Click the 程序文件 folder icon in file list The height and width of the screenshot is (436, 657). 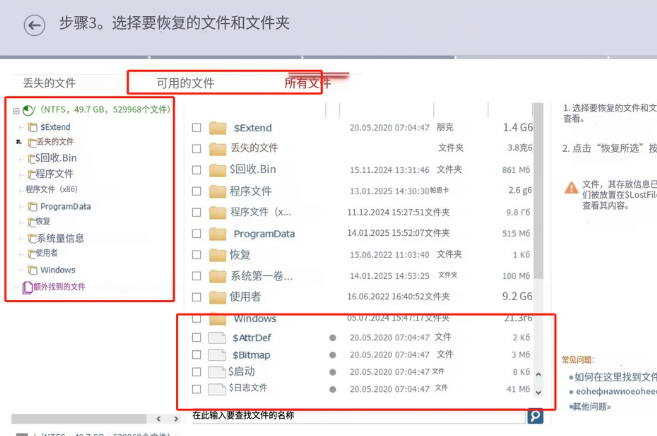(x=217, y=191)
